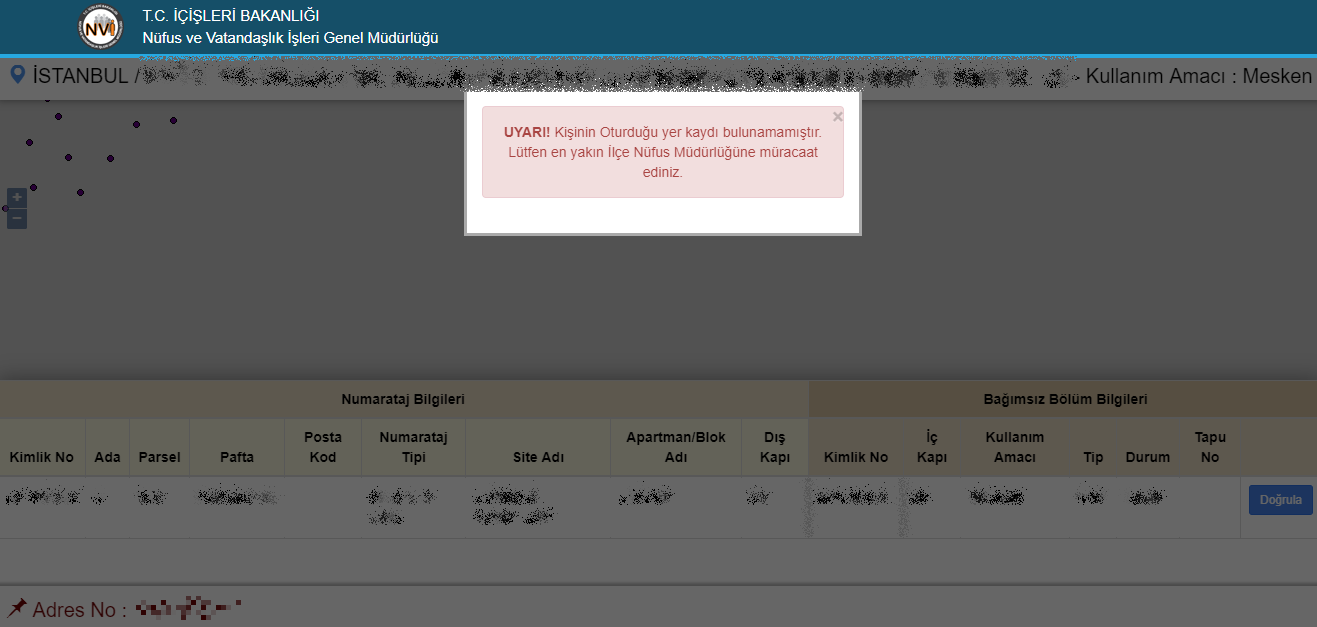This screenshot has width=1317, height=627.
Task: Zoom in on the map
Action: (17, 198)
